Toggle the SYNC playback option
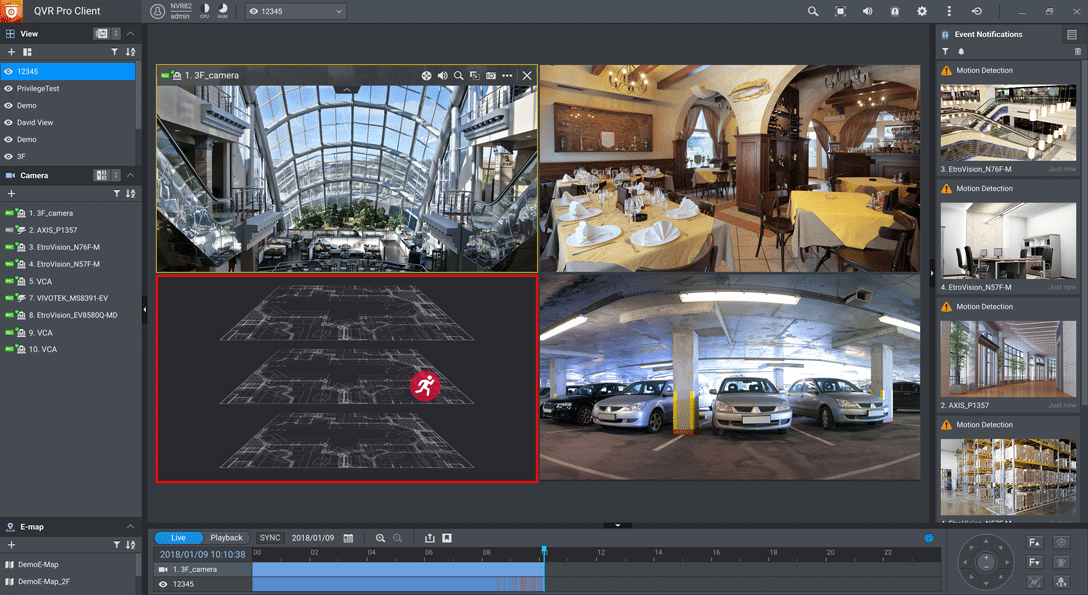This screenshot has width=1088, height=595. [x=270, y=538]
